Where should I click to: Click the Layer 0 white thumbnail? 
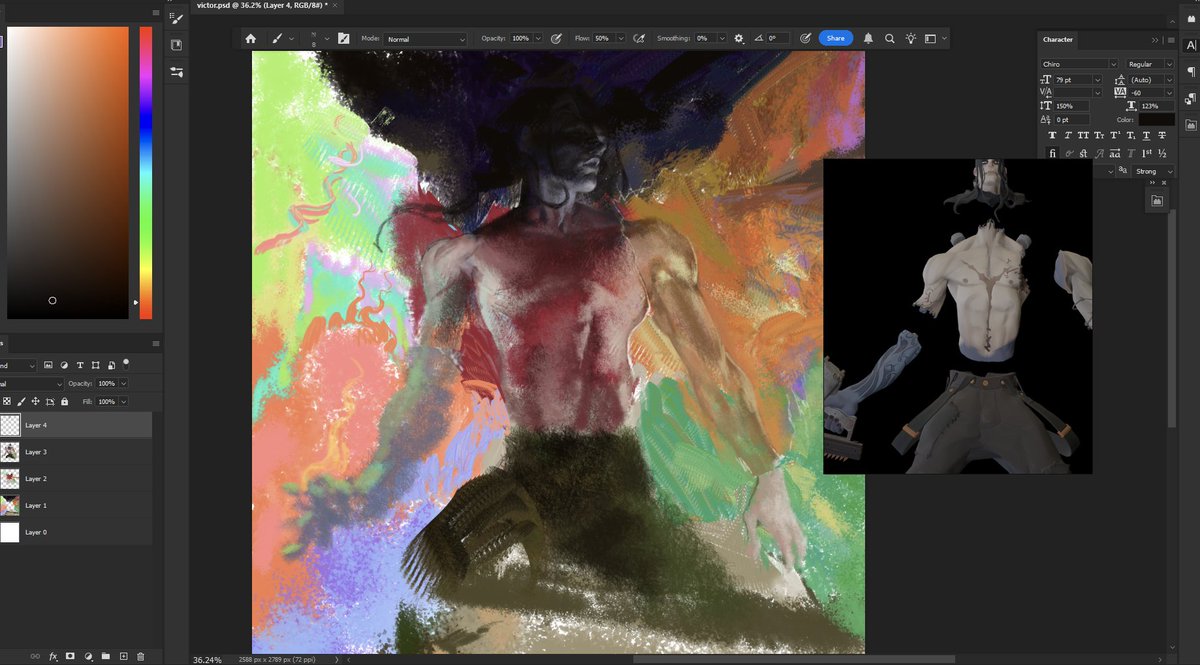coord(9,532)
